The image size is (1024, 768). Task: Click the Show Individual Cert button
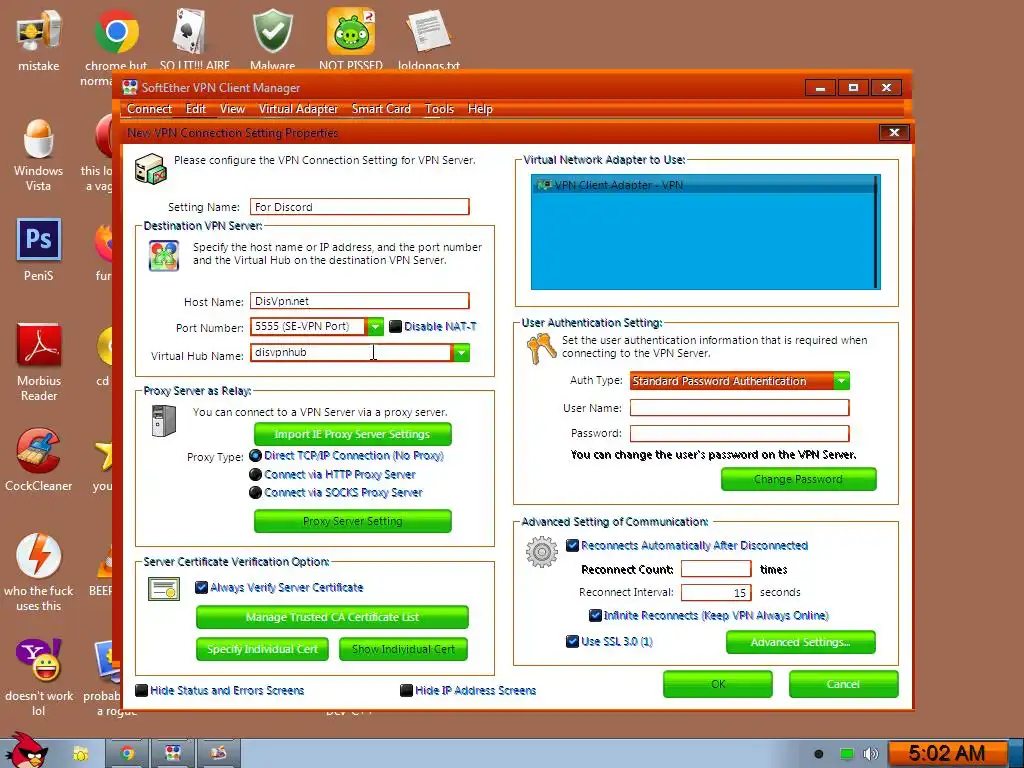click(404, 649)
